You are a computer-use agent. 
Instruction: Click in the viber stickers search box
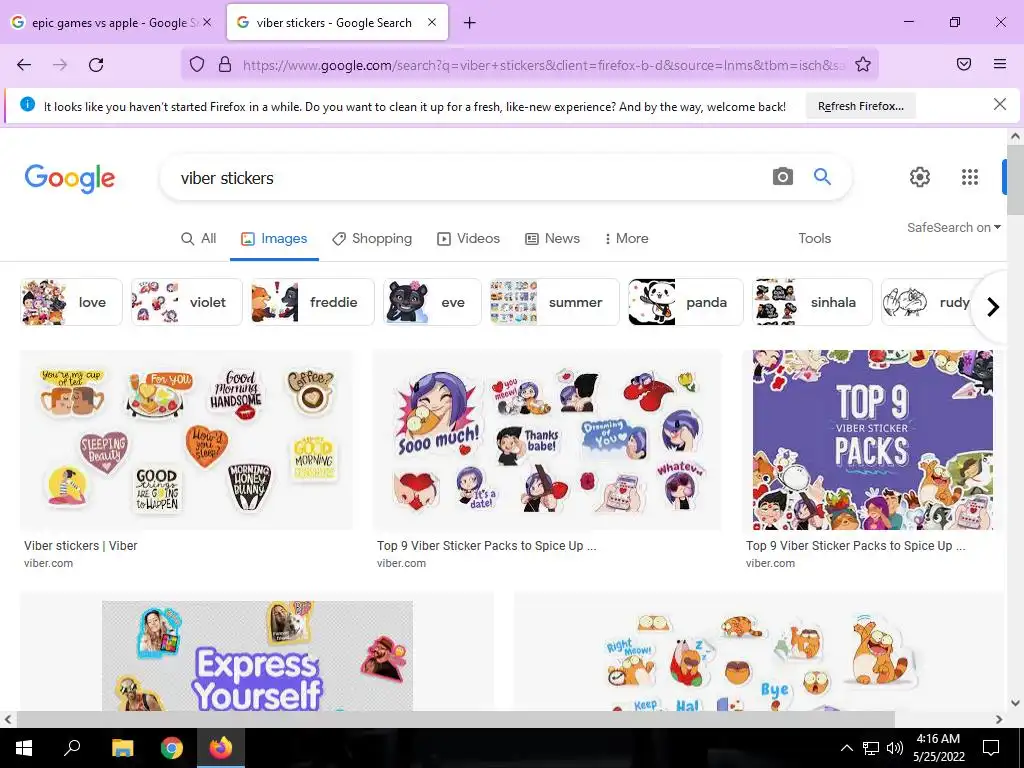coord(470,178)
